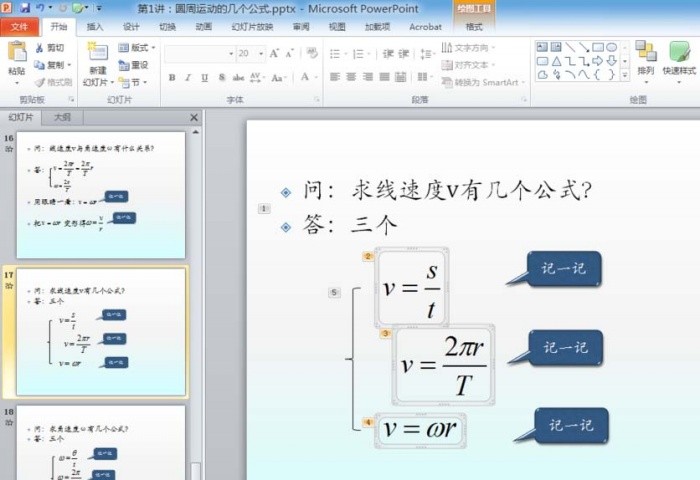The width and height of the screenshot is (700, 480).
Task: Open Quick Styles (快速样式) gallery
Action: 679,52
